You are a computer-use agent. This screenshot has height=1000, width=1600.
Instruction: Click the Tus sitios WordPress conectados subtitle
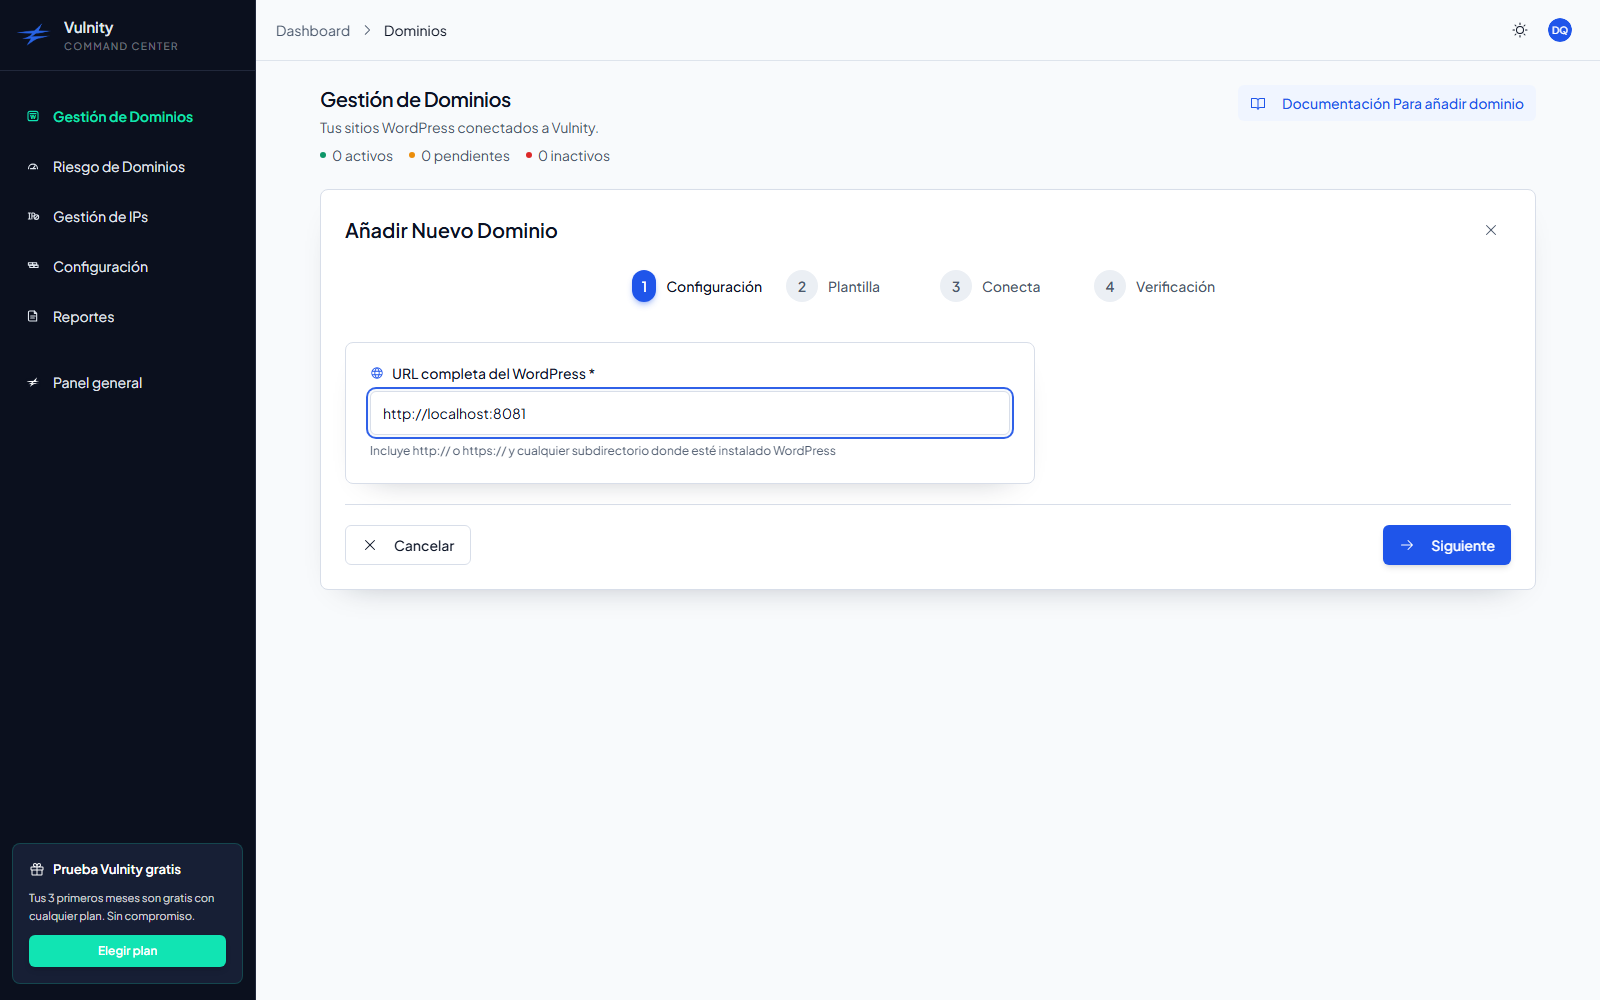[459, 128]
